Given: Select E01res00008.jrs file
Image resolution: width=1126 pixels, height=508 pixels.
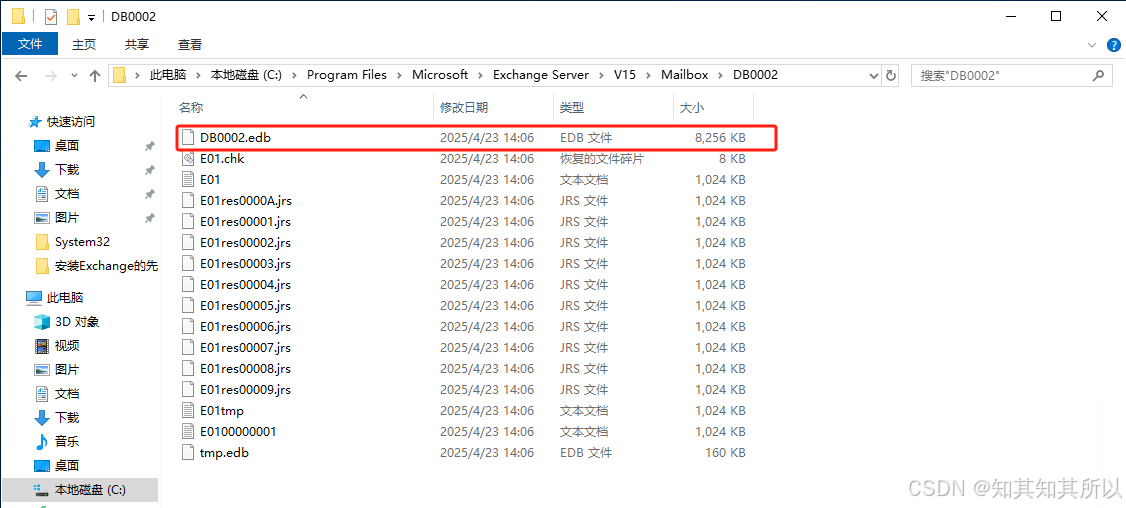Looking at the screenshot, I should (x=245, y=369).
